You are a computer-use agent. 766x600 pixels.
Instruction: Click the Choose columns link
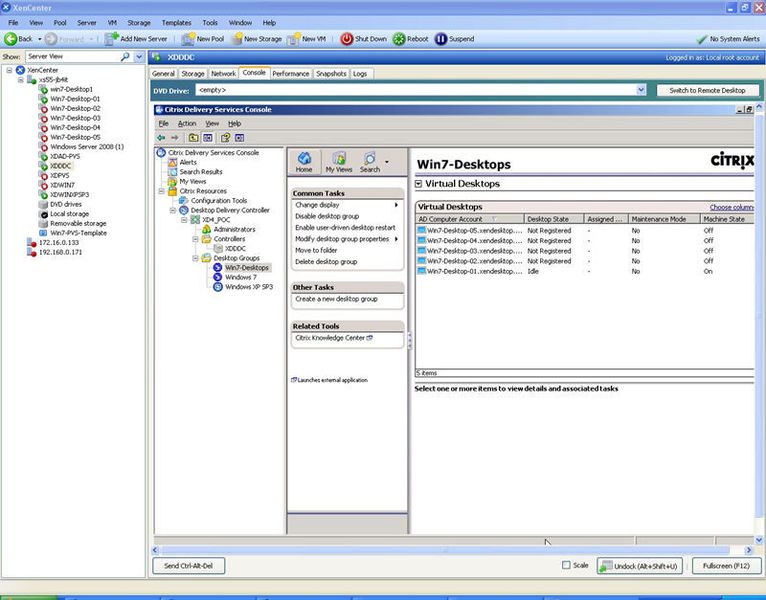(x=731, y=207)
